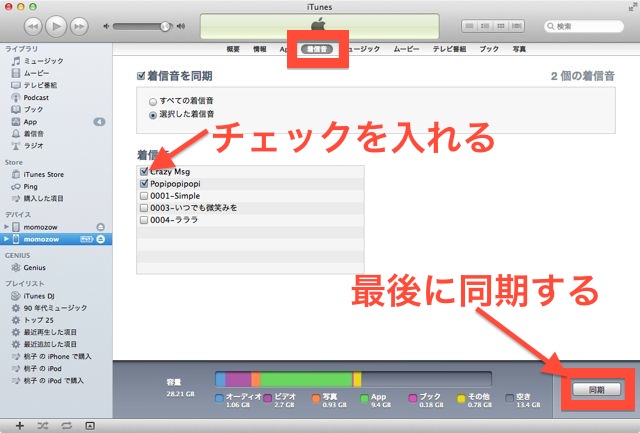
Task: Skip to previous track
Action: click(x=33, y=27)
